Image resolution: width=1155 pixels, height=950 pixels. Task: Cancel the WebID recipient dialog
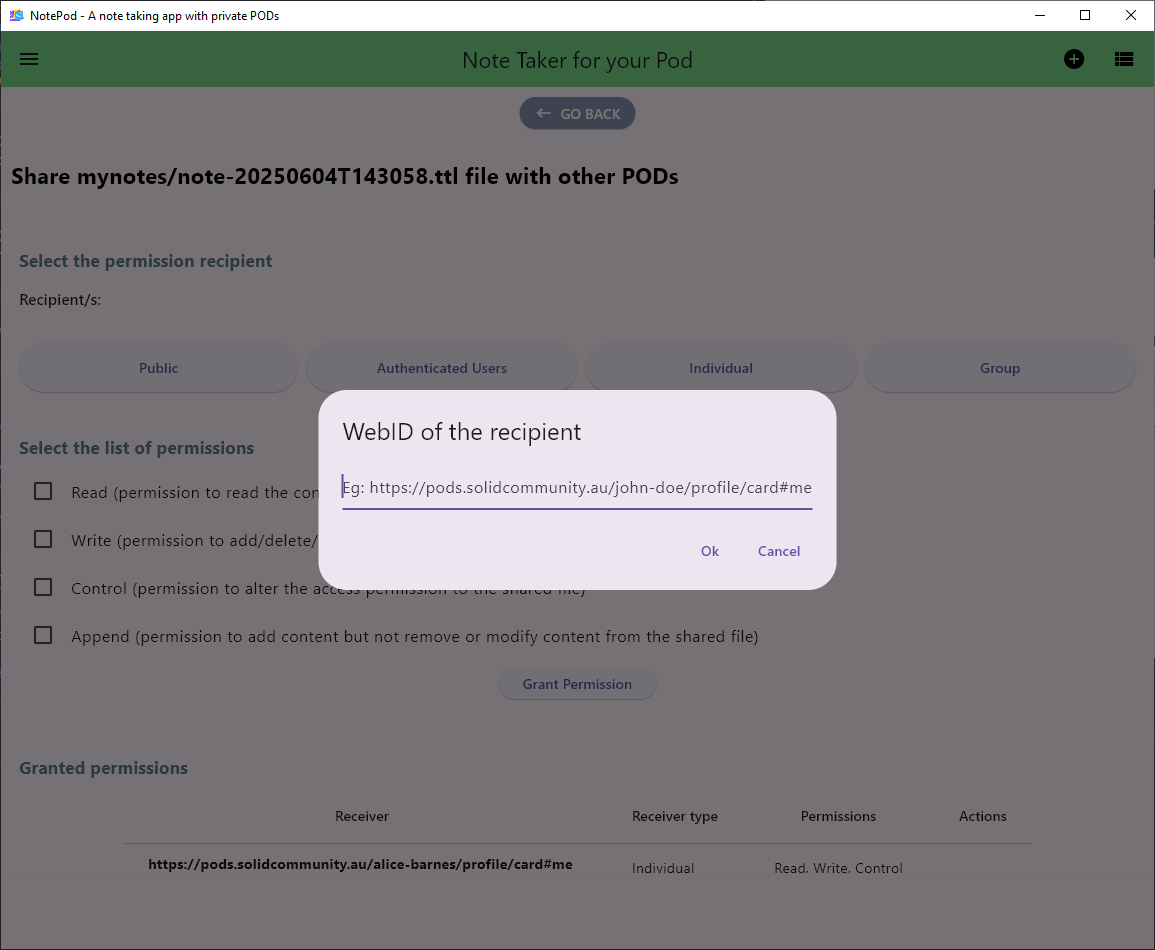tap(778, 551)
